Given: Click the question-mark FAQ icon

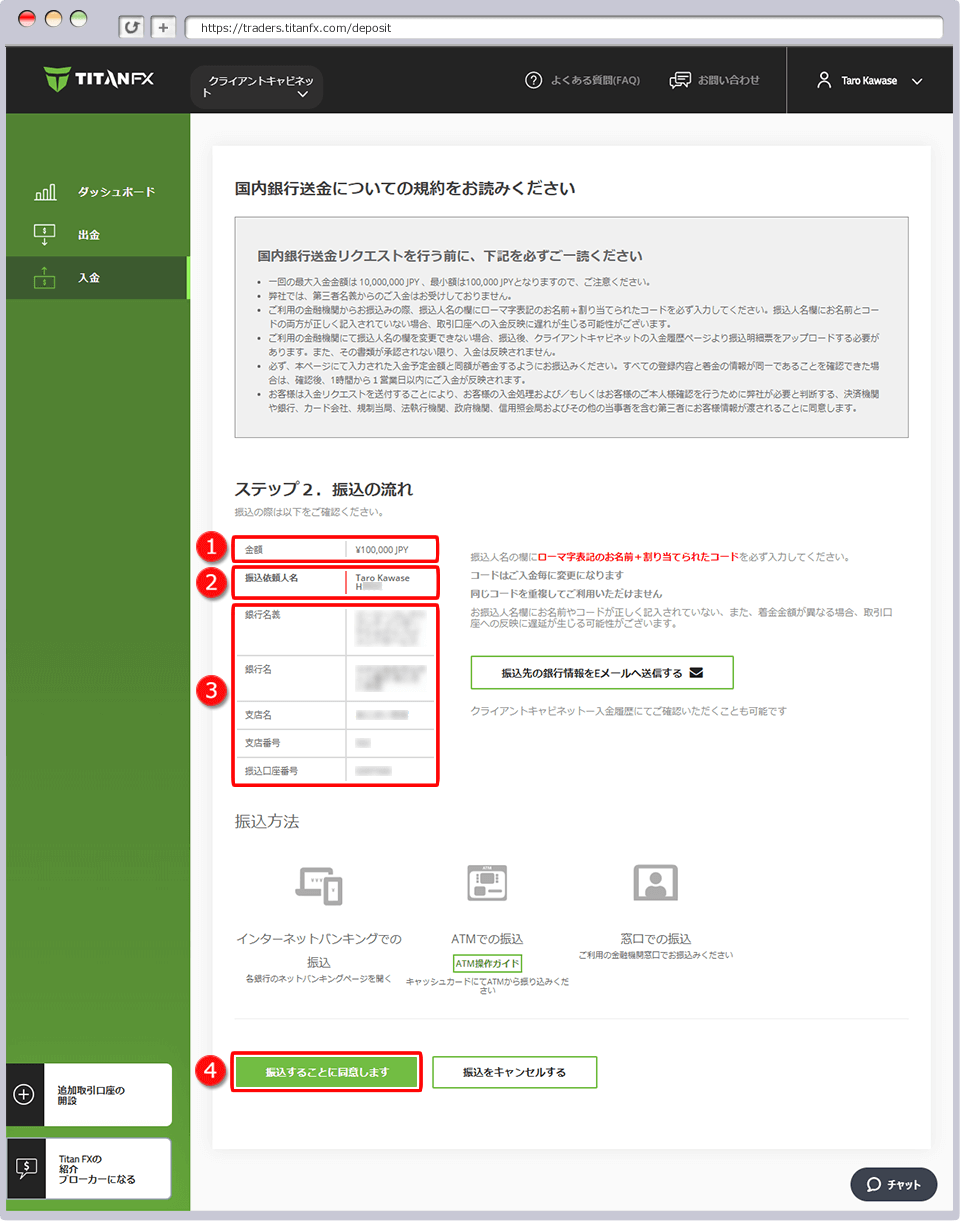Looking at the screenshot, I should 533,80.
